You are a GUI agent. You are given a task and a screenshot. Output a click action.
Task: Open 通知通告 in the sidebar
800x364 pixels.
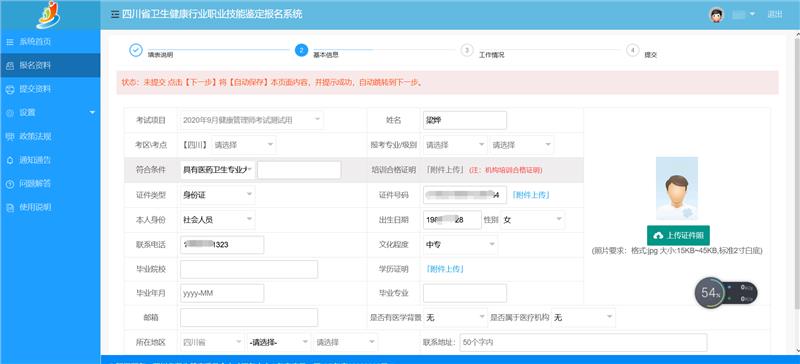coord(50,160)
